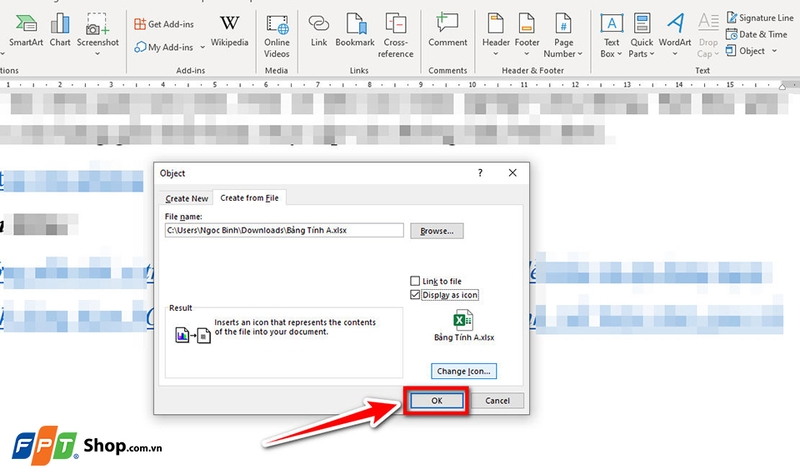Click the File name input field

coord(284,230)
